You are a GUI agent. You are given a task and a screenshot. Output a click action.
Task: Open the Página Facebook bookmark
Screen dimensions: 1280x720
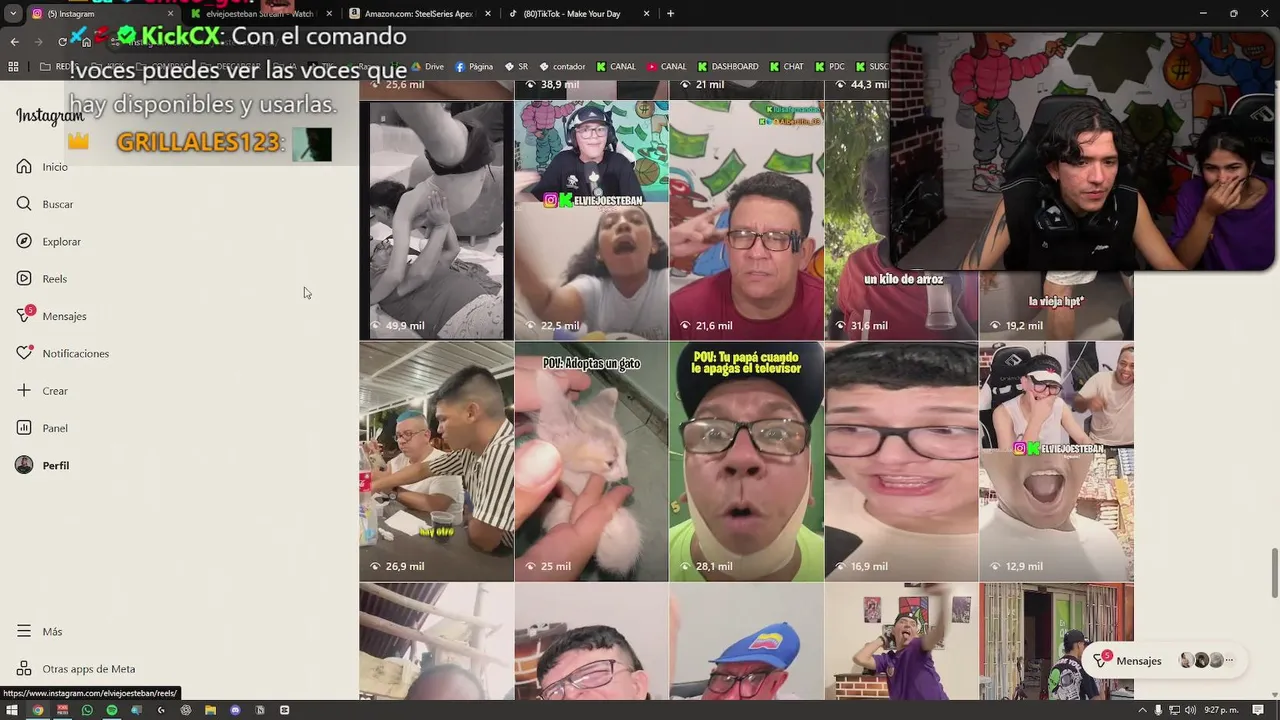pos(474,67)
